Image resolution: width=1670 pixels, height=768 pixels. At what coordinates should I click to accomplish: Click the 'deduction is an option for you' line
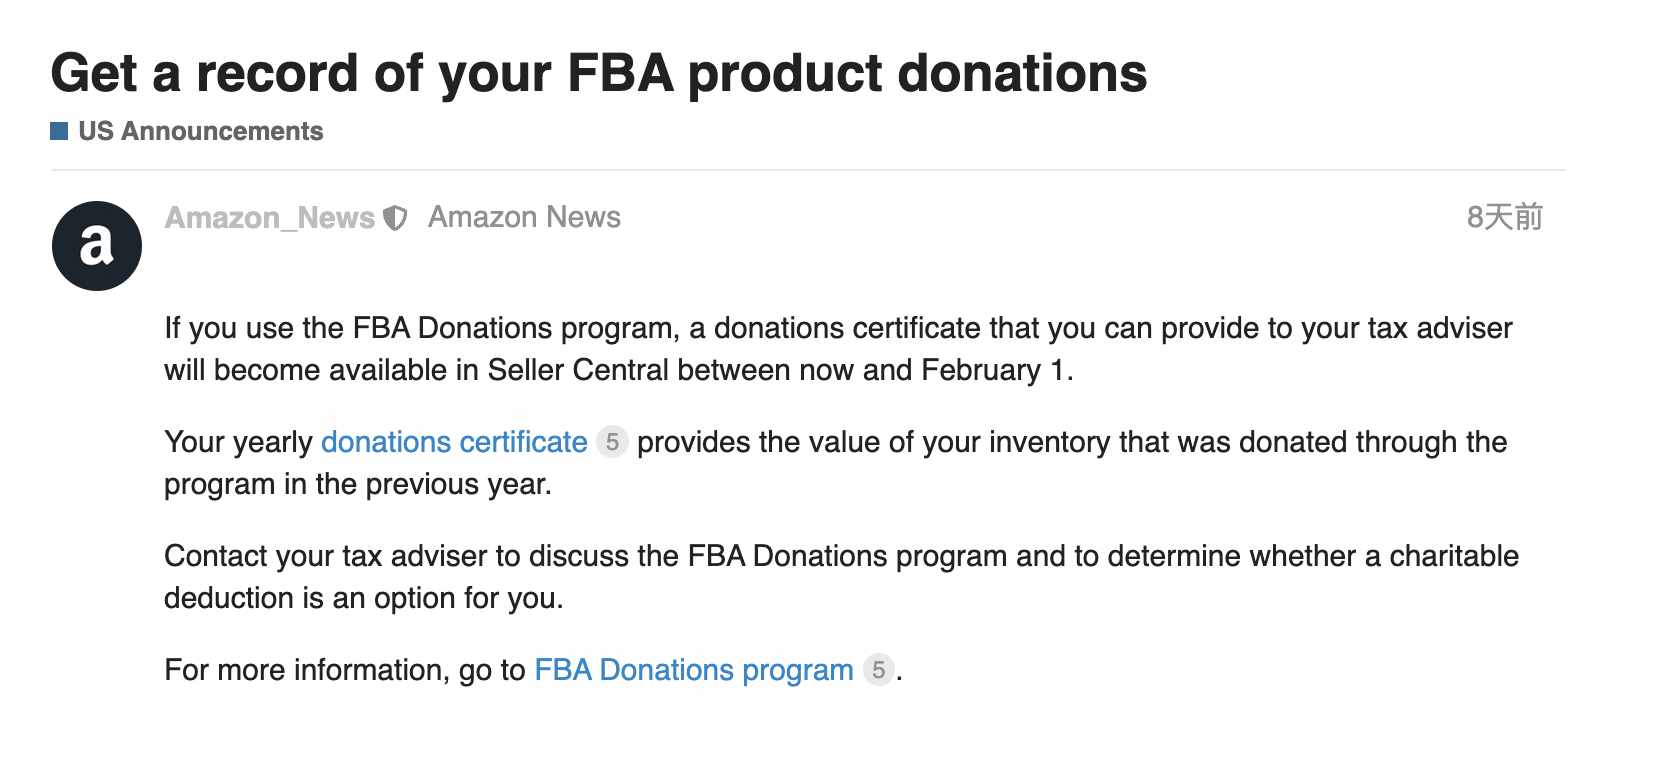pyautogui.click(x=364, y=598)
